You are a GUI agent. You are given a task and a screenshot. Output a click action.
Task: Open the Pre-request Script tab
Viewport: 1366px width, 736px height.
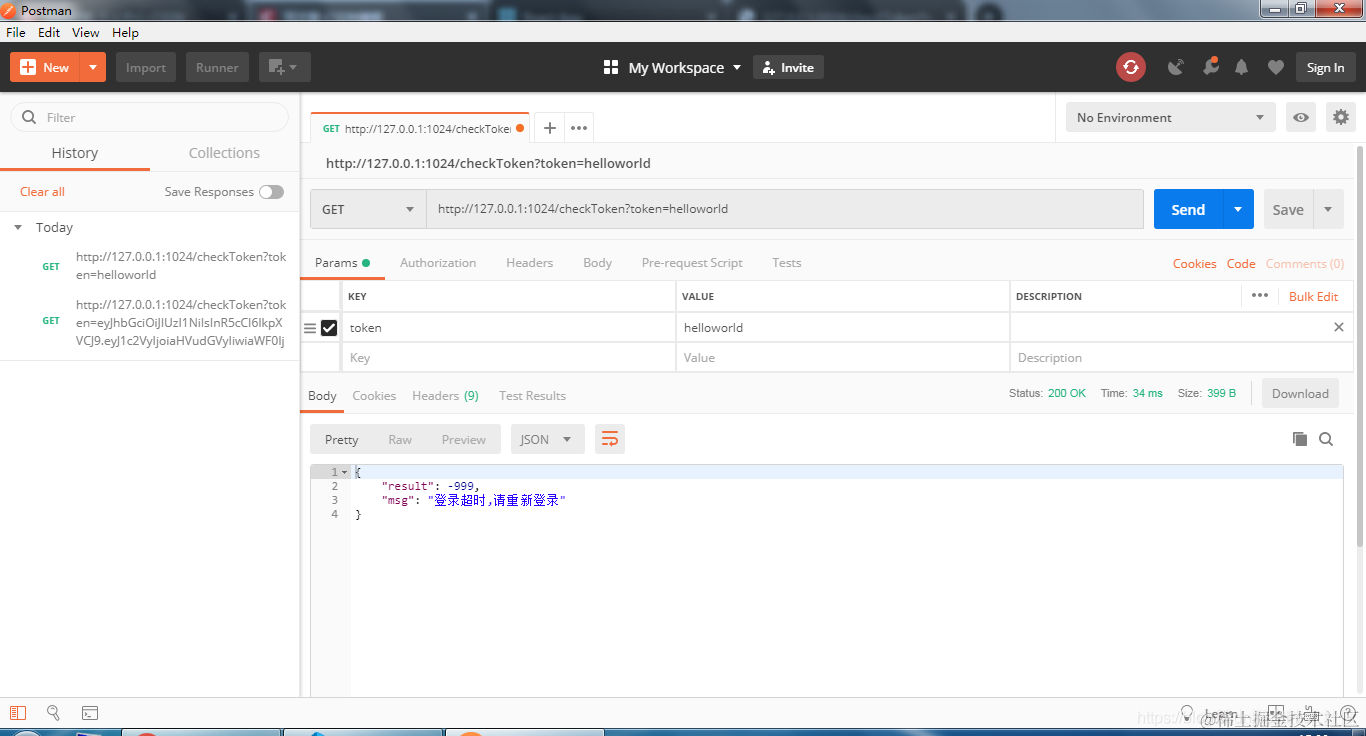pos(692,263)
